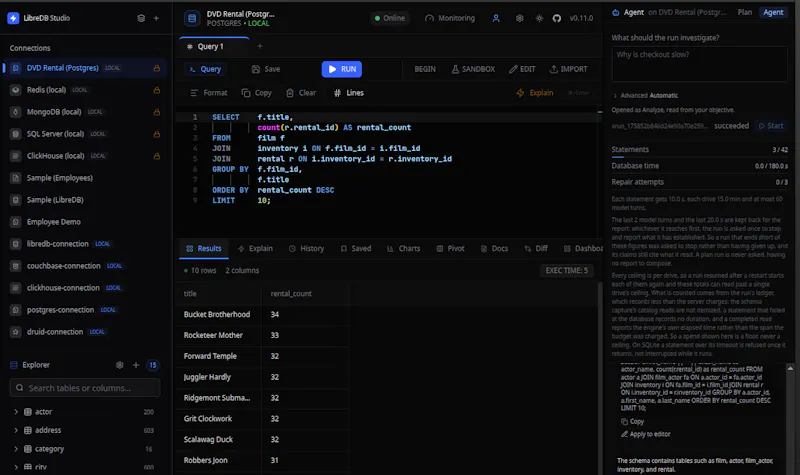This screenshot has height=475, width=800.
Task: Click the agent panel scrollbar up arrow
Action: [790, 368]
